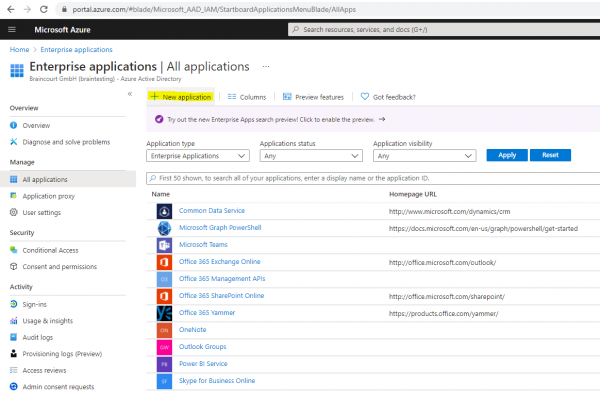Expand the Application visibility dropdown
Screen dimensions: 600x399
424,156
